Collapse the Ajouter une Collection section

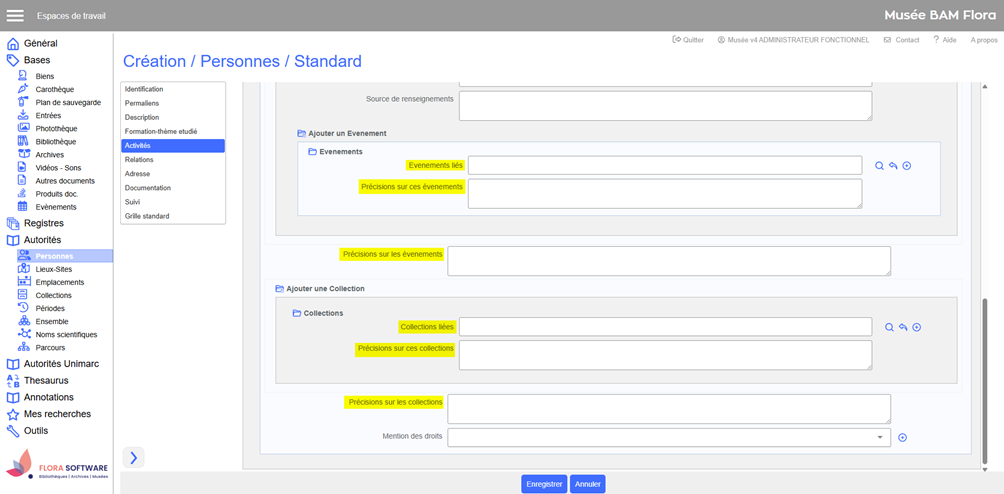click(x=279, y=289)
